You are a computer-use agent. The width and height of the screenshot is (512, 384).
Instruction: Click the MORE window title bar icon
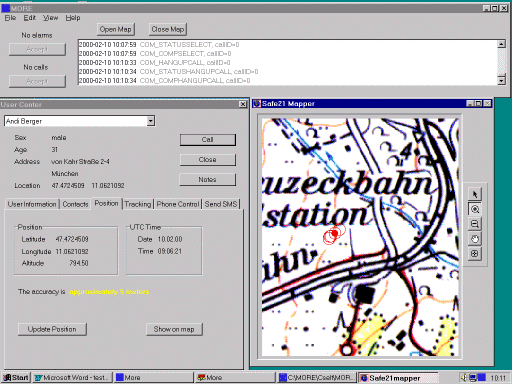coord(6,8)
